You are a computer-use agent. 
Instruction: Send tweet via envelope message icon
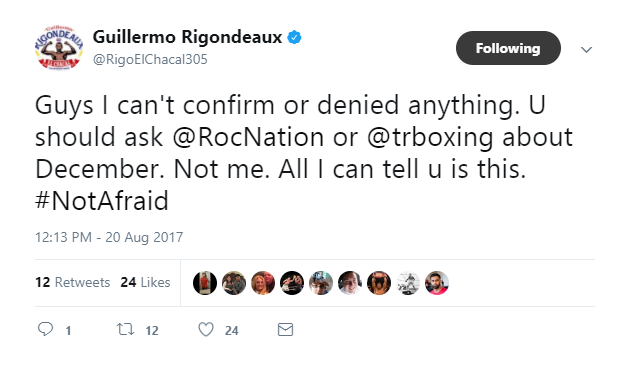point(285,330)
